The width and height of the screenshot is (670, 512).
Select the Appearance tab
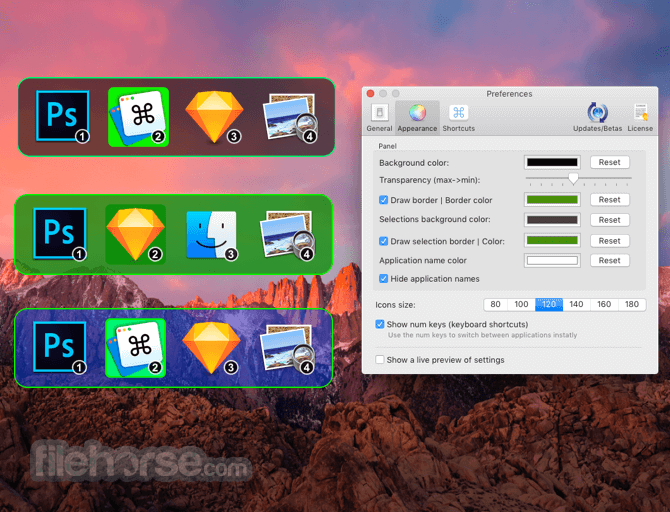tap(417, 118)
